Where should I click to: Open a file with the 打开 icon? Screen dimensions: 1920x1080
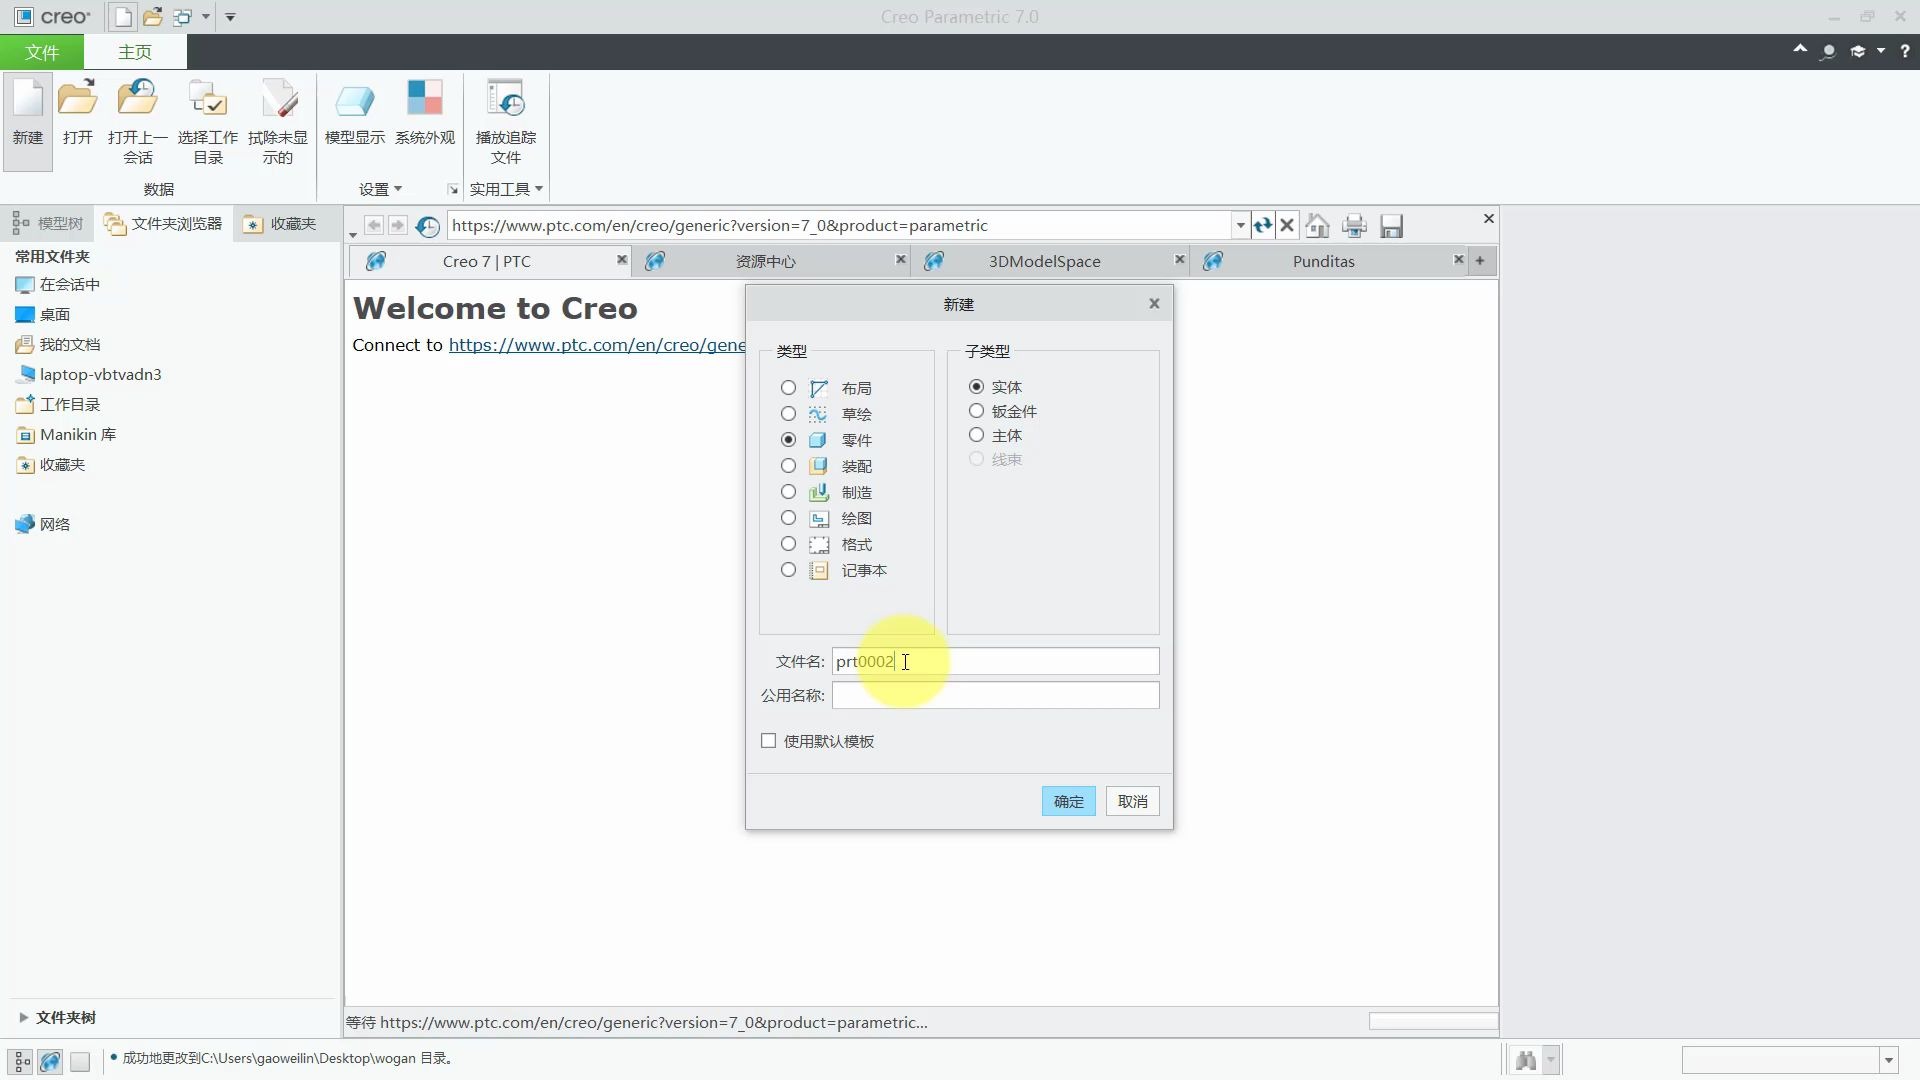(x=77, y=110)
